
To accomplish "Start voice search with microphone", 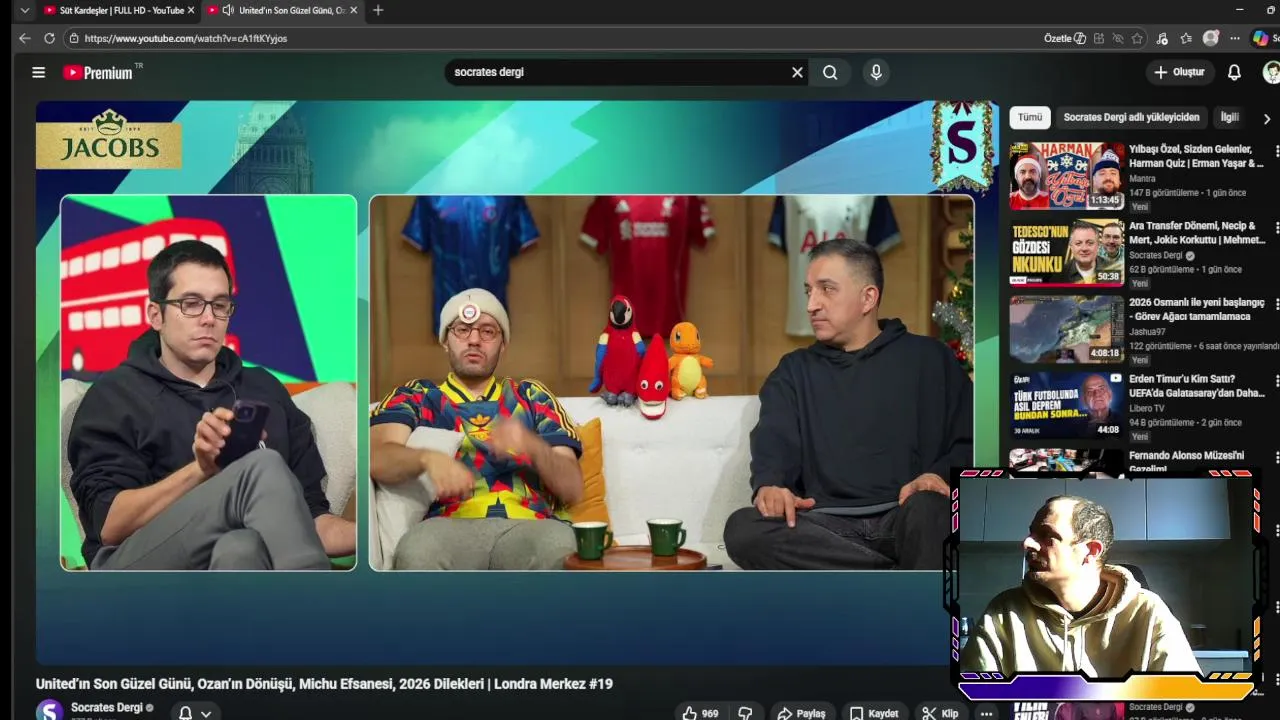I will 876,72.
